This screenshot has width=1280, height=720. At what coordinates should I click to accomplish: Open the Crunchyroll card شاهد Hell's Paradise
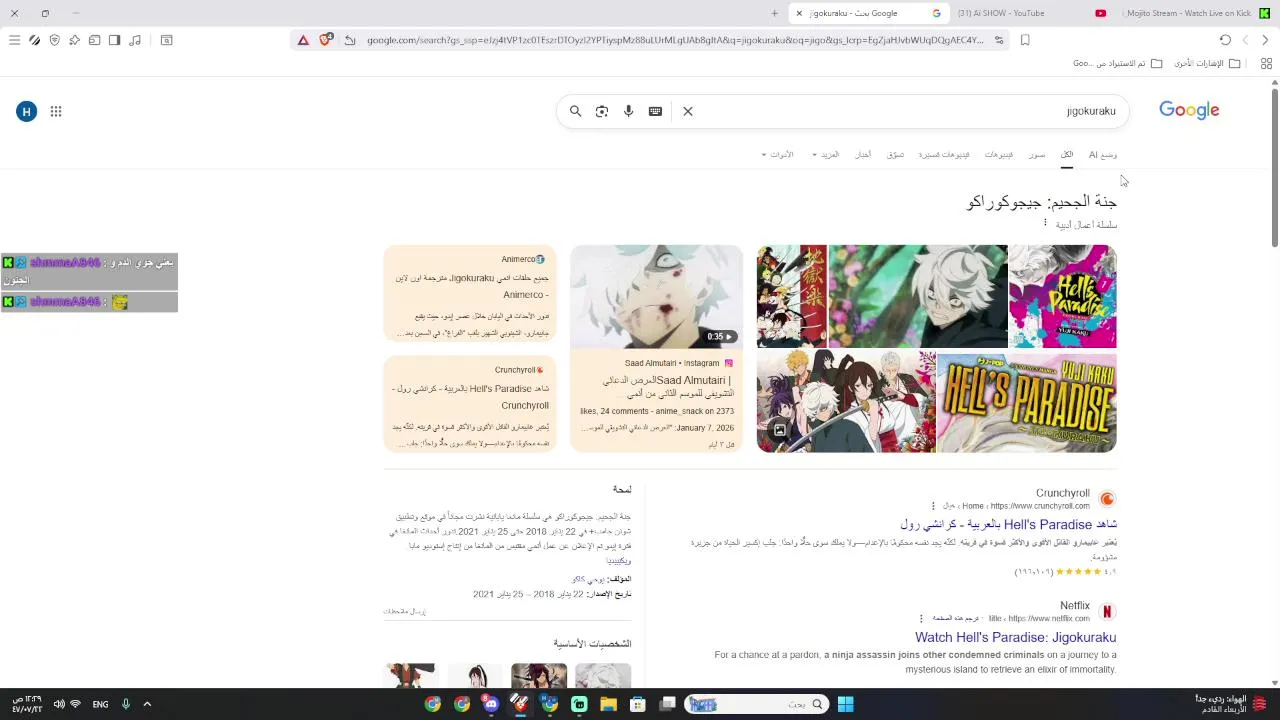click(470, 403)
